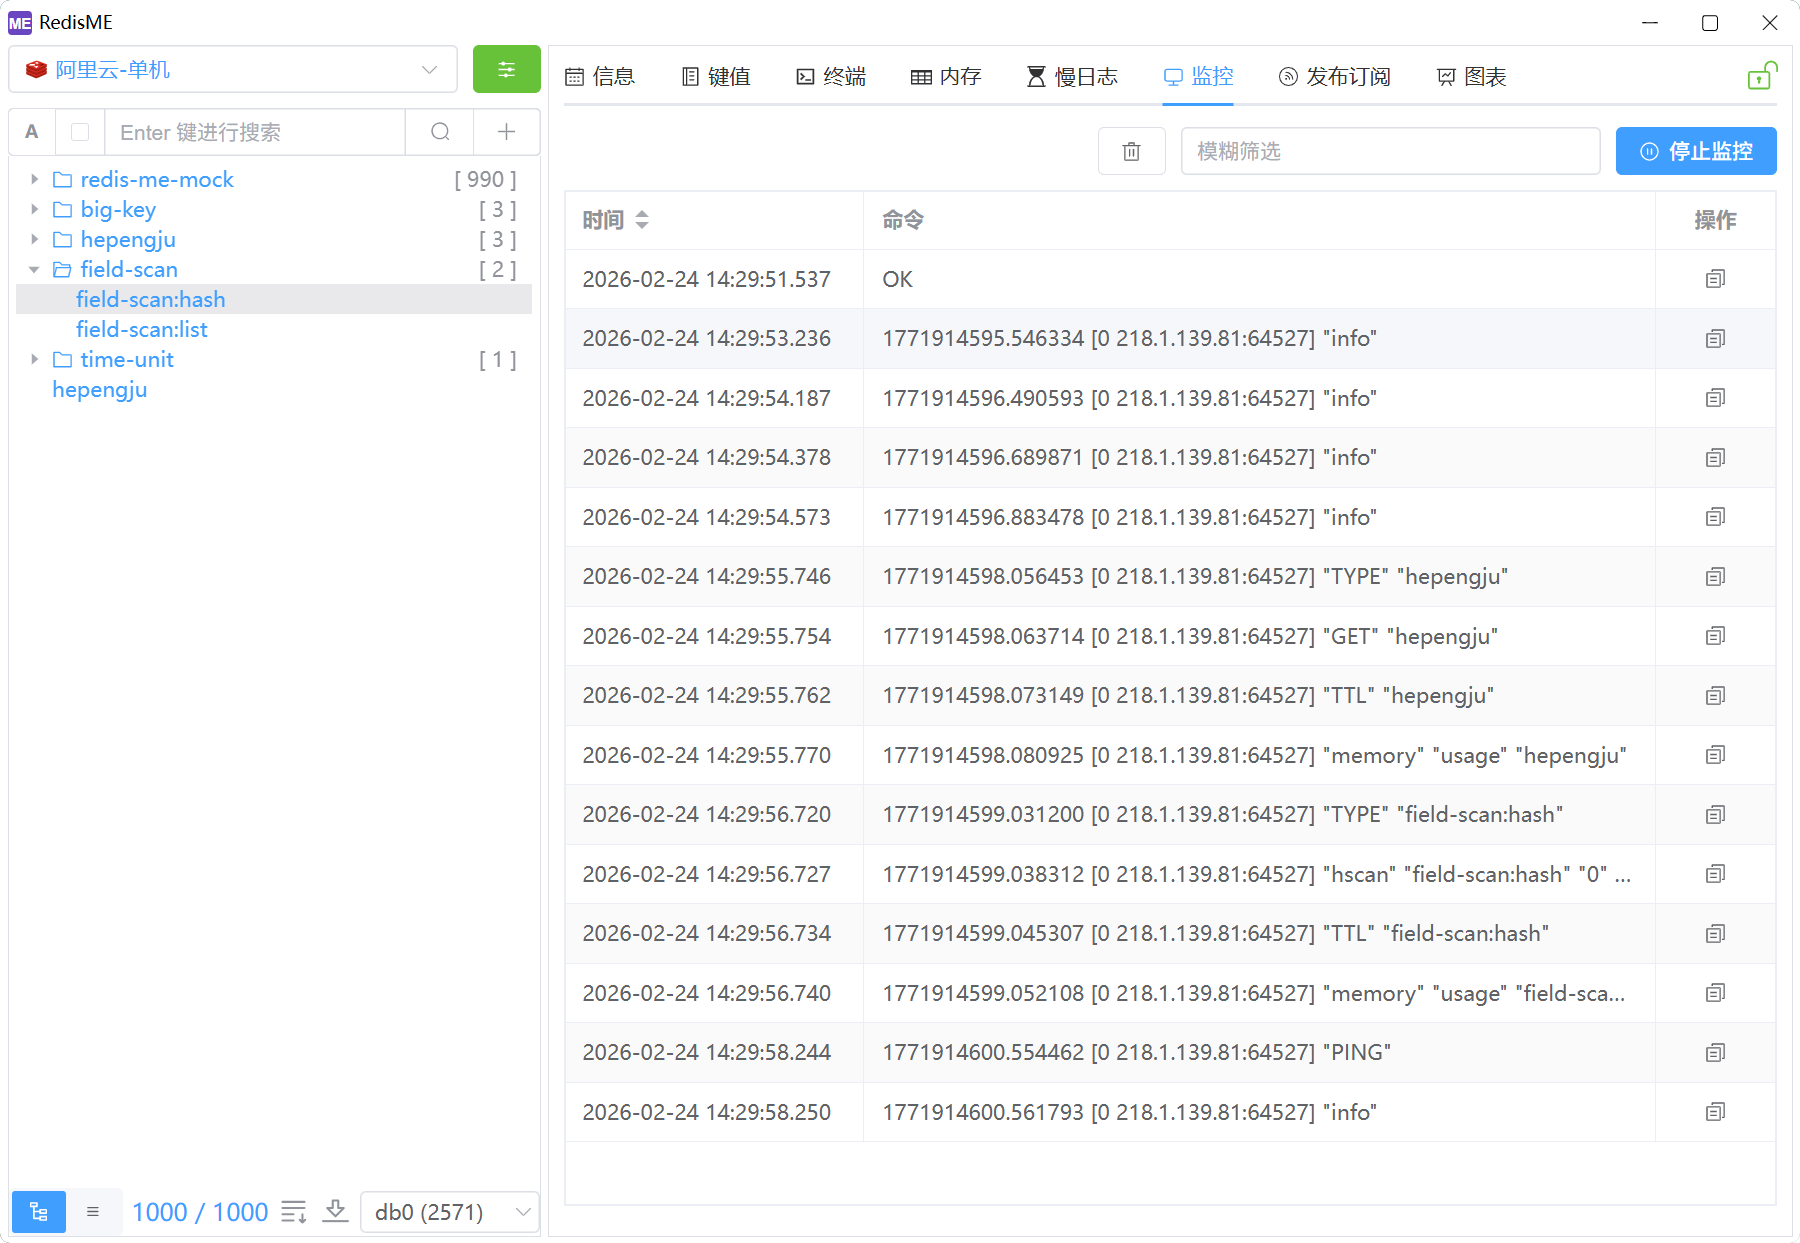This screenshot has height=1243, width=1800.
Task: Click the 模糊筛选 filter input field
Action: (1390, 151)
